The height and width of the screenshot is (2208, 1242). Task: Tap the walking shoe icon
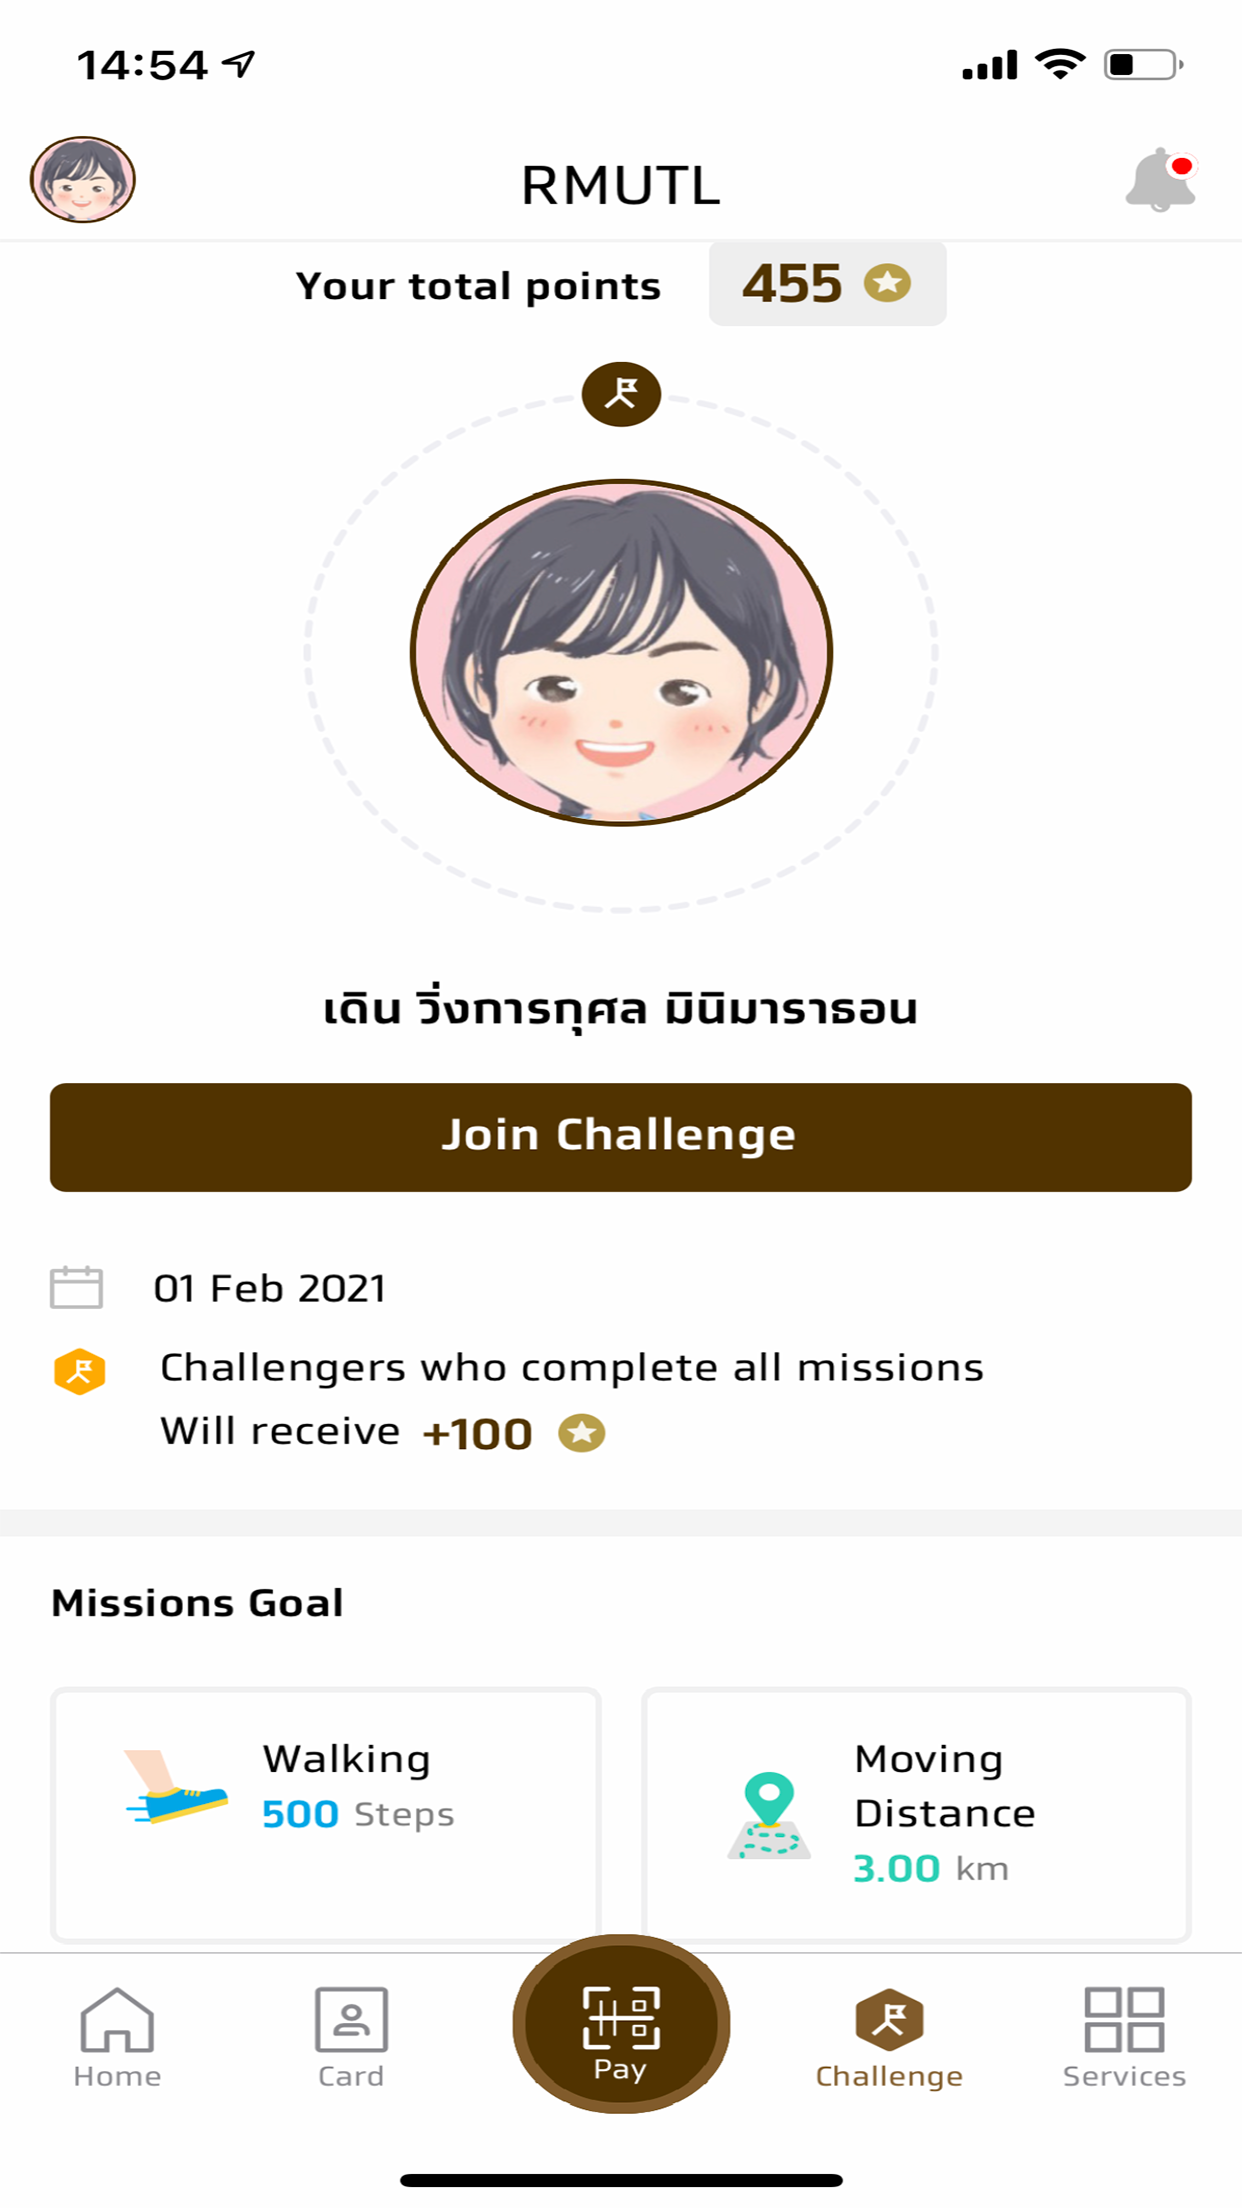point(177,1789)
